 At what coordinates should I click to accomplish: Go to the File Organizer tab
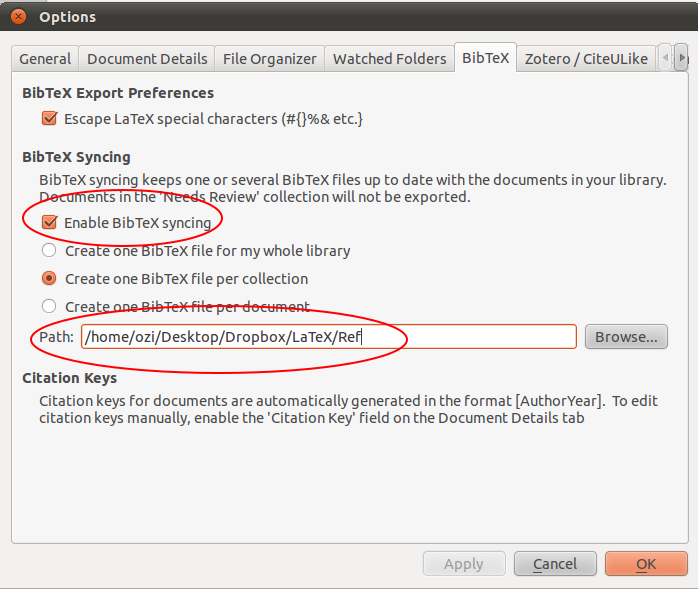point(269,59)
